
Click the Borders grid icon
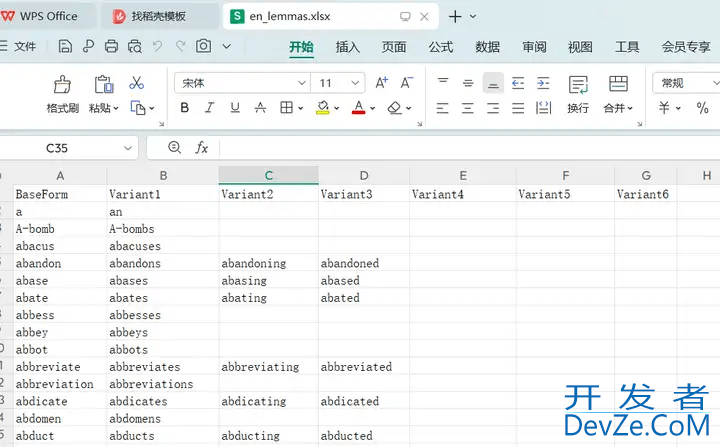click(286, 108)
